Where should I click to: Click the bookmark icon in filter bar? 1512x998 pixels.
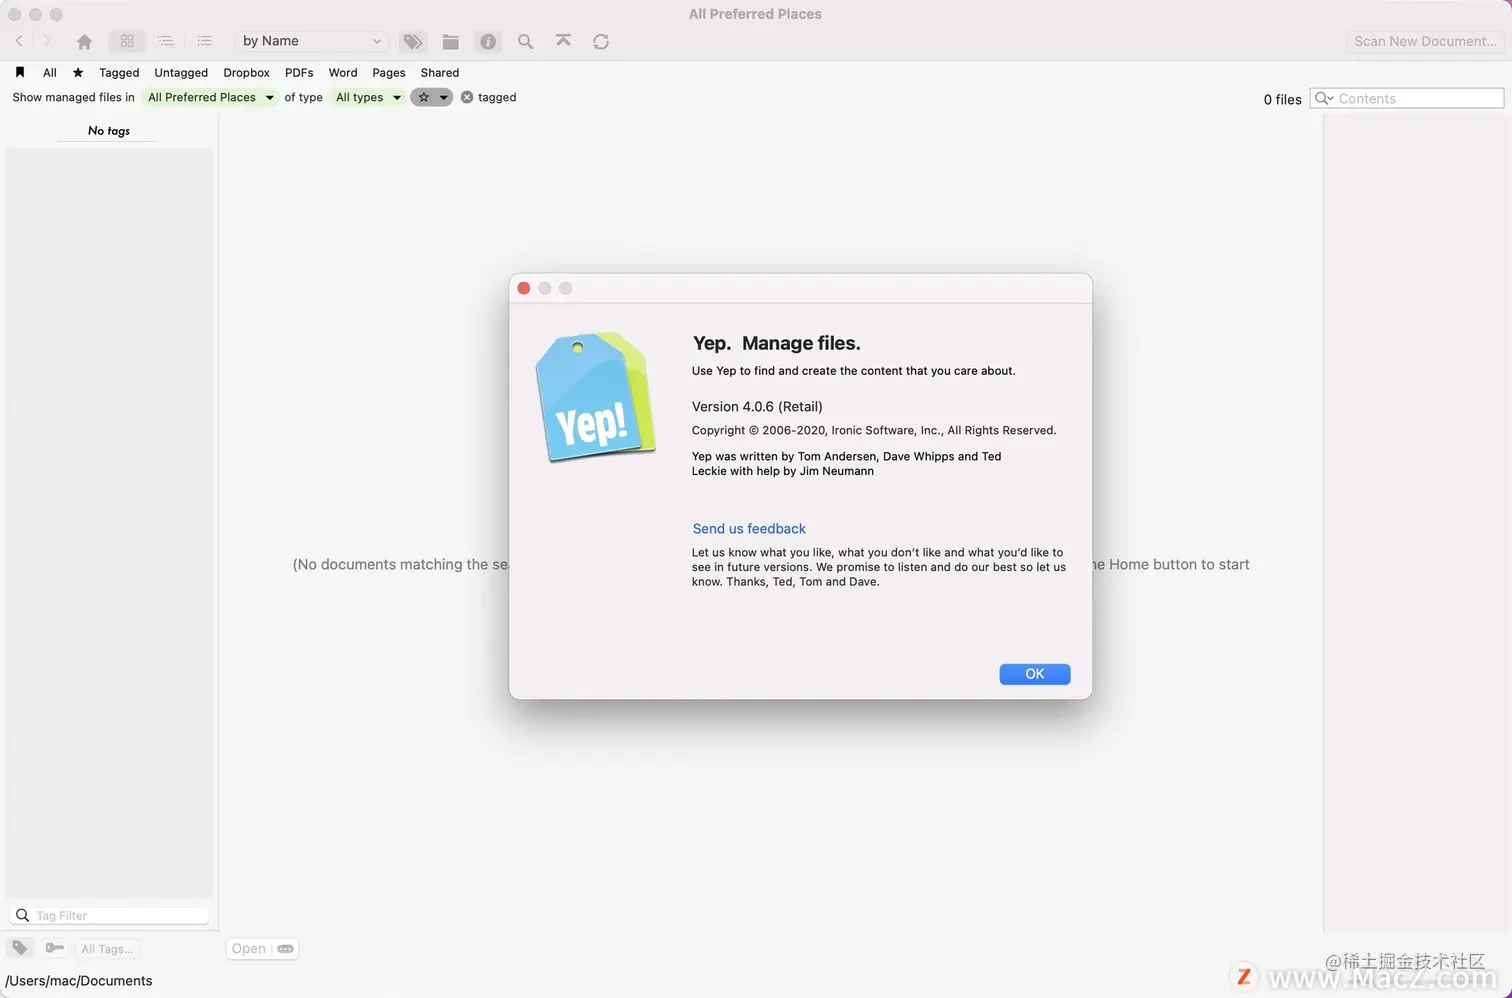pyautogui.click(x=20, y=72)
